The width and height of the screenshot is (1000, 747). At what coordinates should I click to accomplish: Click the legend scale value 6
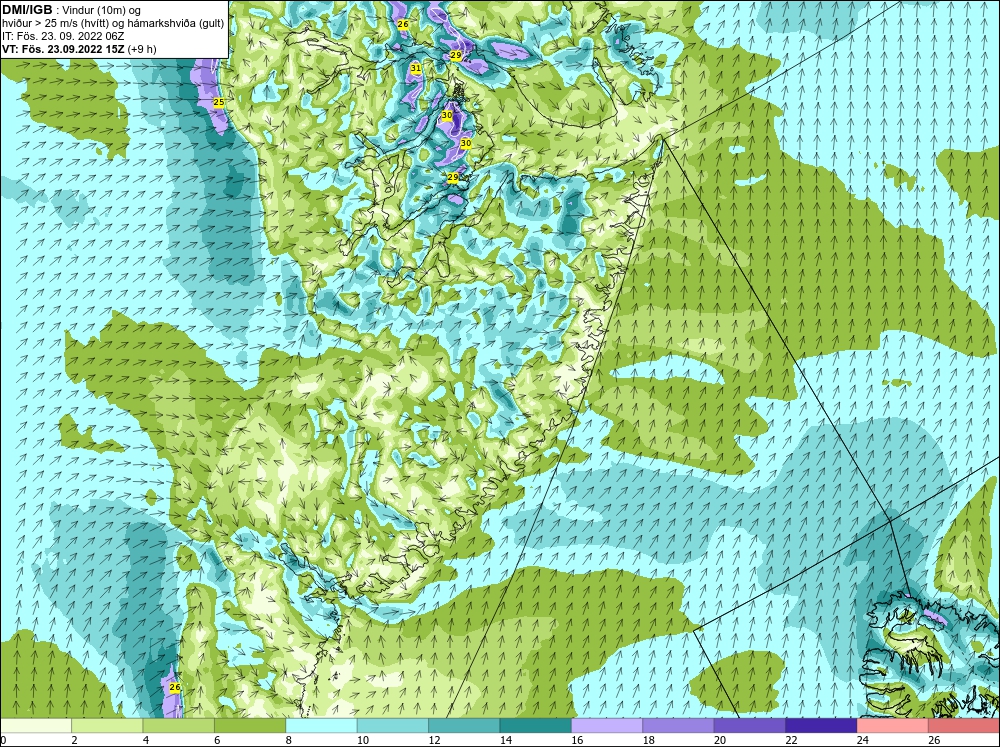coord(217,740)
